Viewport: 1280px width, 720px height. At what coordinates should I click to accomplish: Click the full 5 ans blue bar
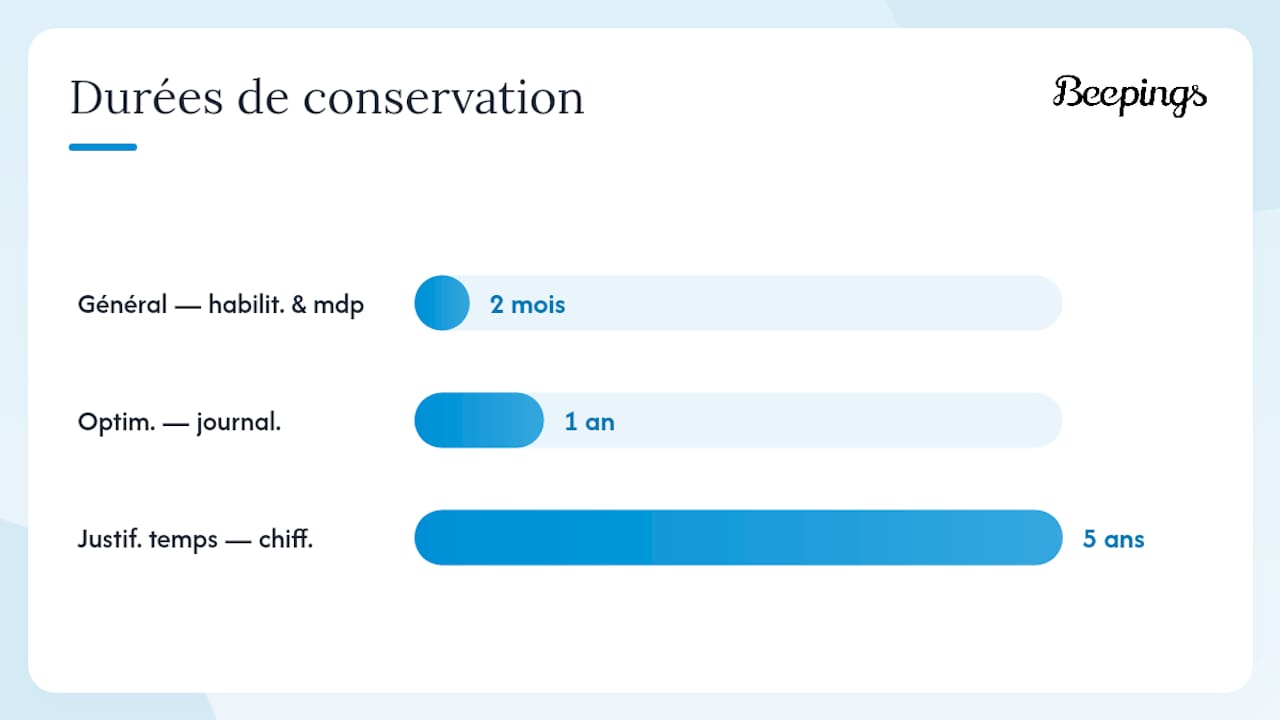pos(738,538)
